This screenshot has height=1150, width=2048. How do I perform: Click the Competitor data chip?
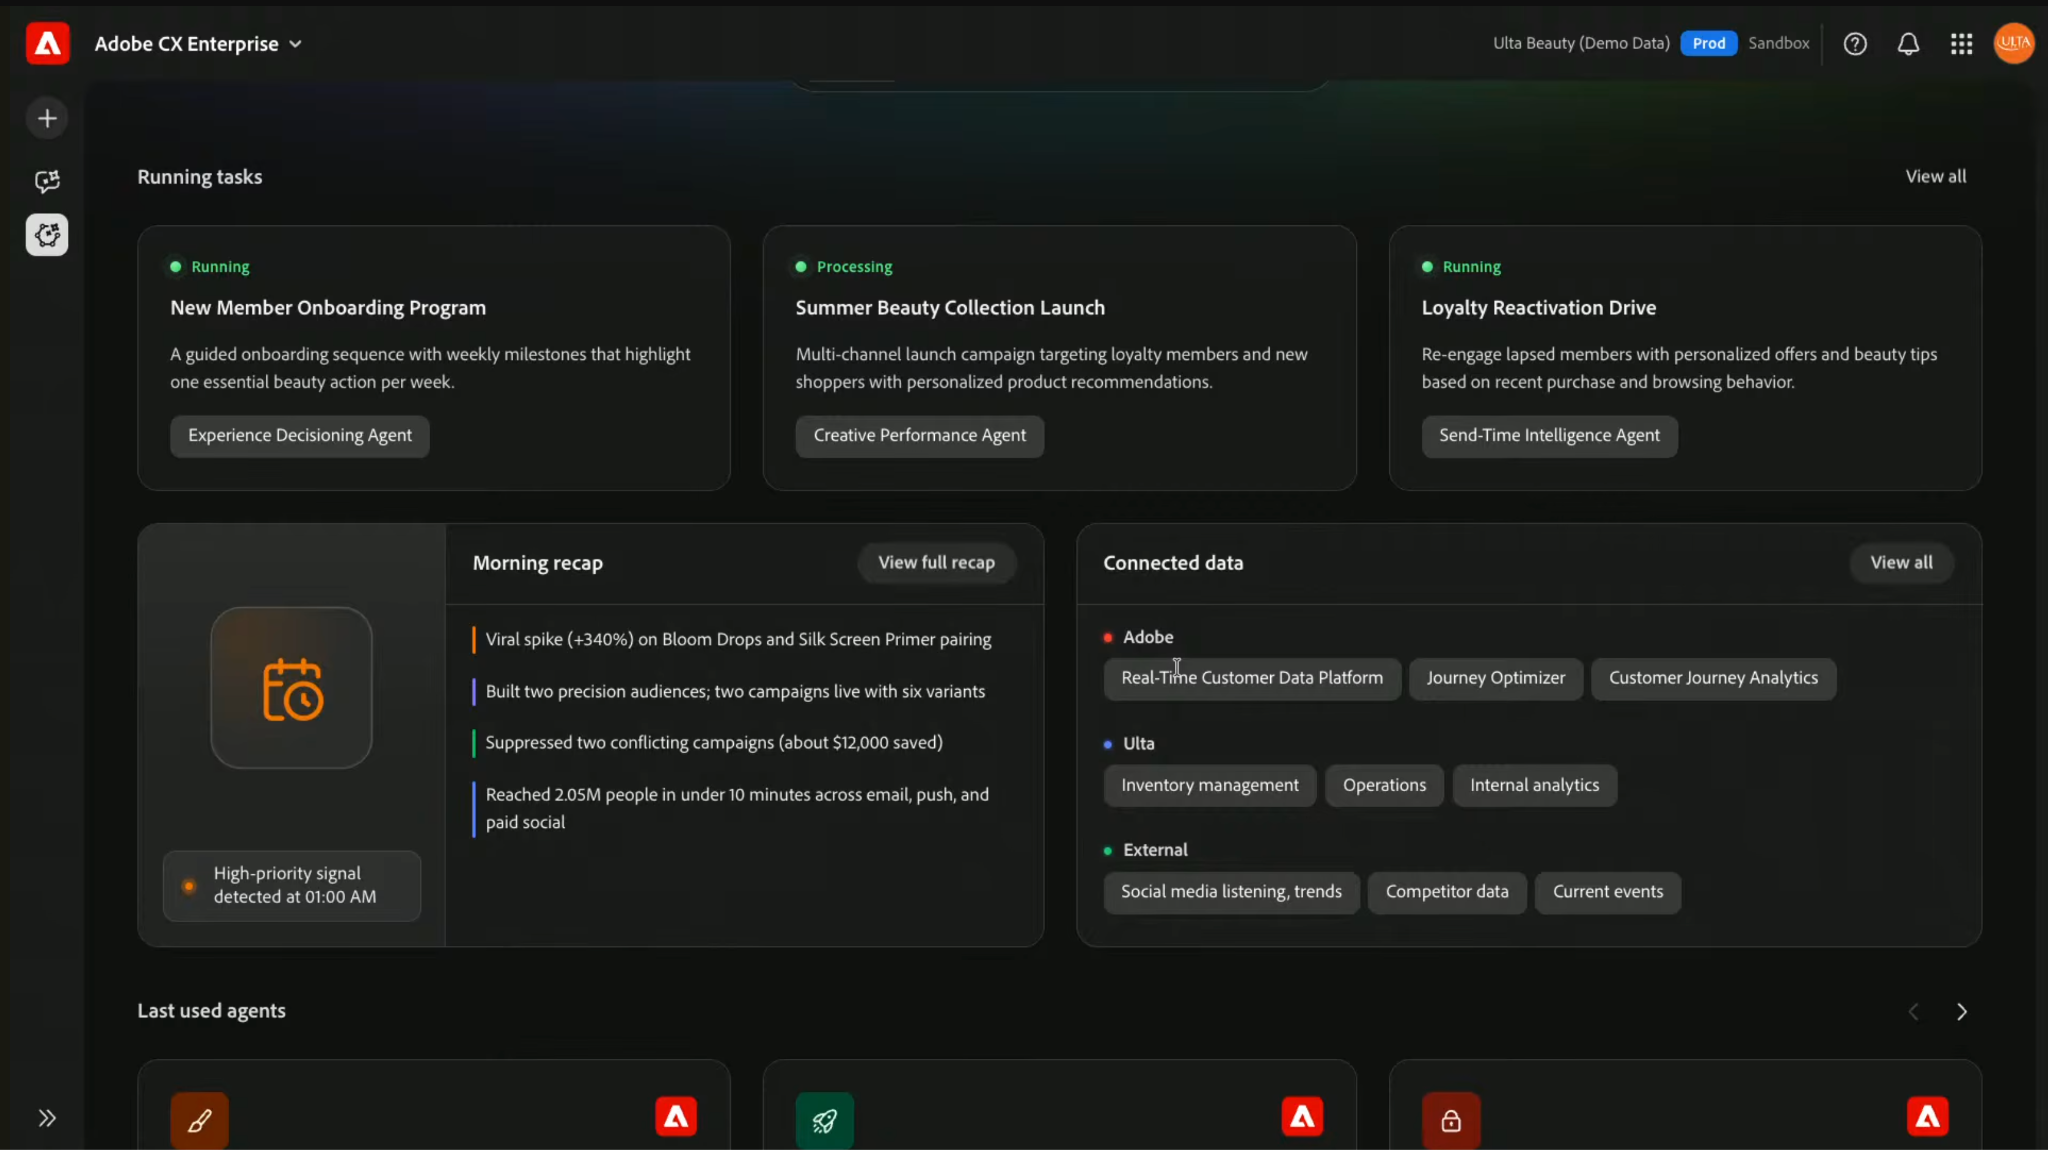point(1447,892)
